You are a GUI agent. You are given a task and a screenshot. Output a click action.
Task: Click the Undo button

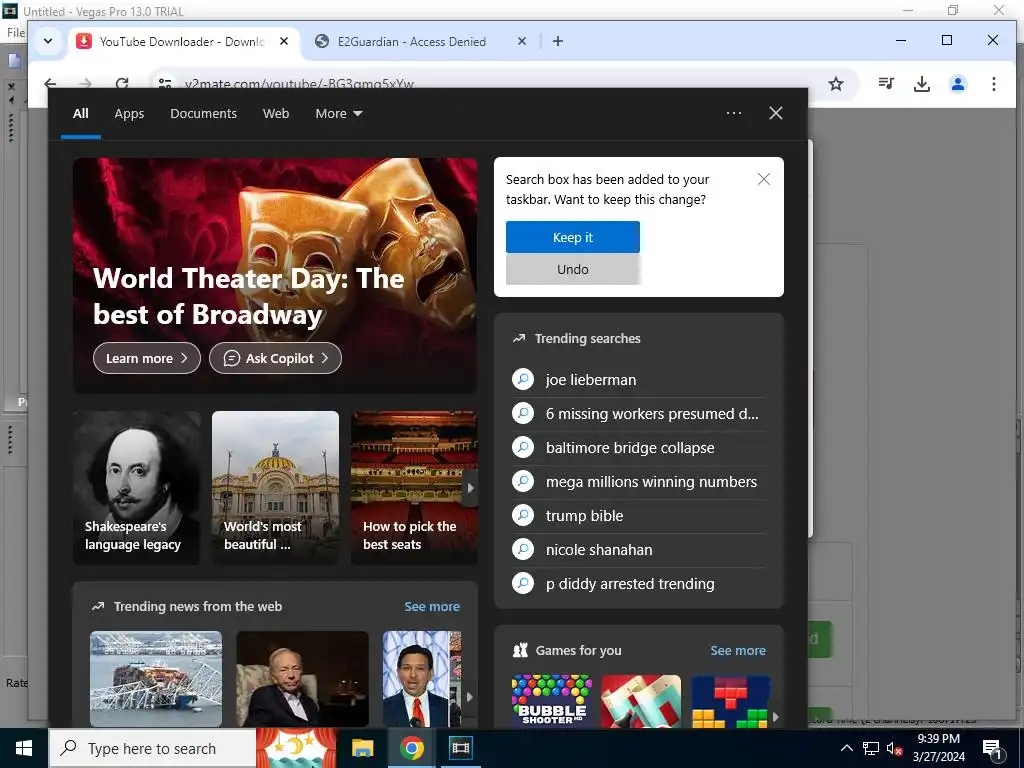[x=573, y=269]
